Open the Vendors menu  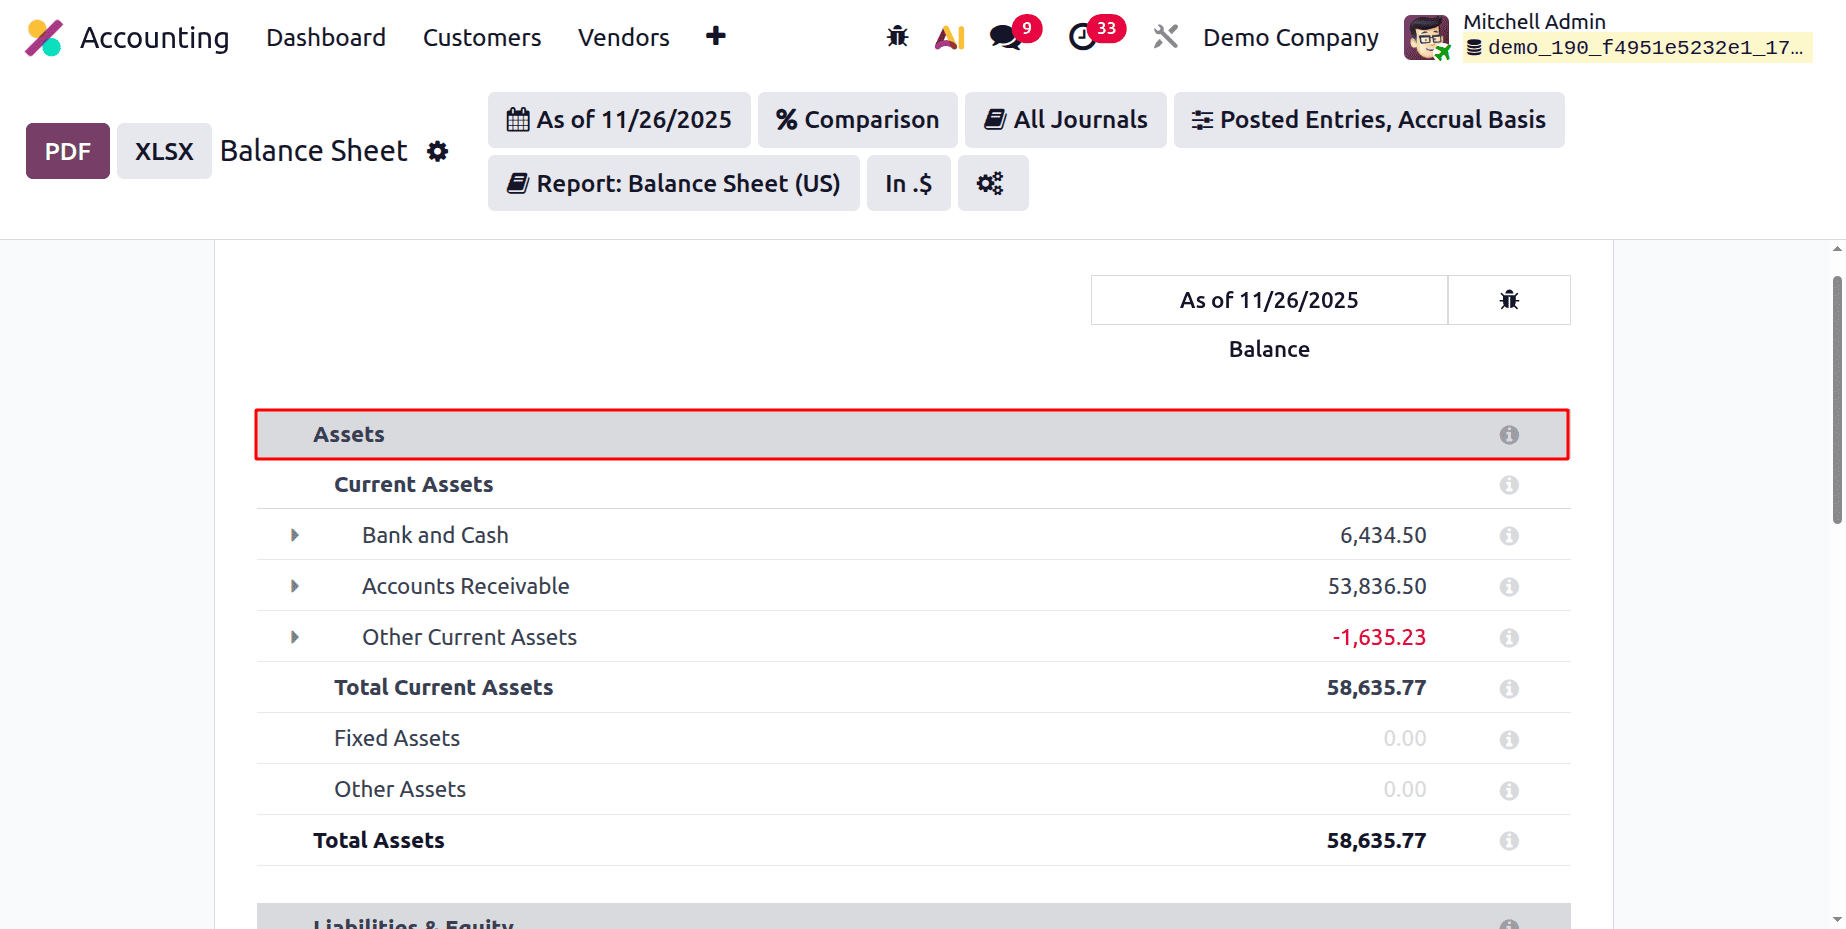[x=624, y=38]
